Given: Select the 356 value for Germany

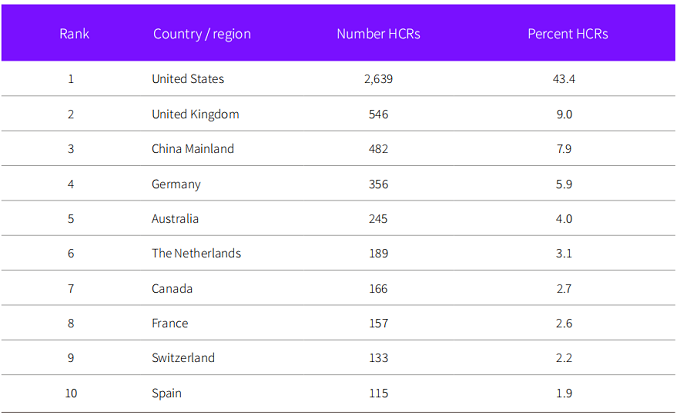Looking at the screenshot, I should 378,184.
